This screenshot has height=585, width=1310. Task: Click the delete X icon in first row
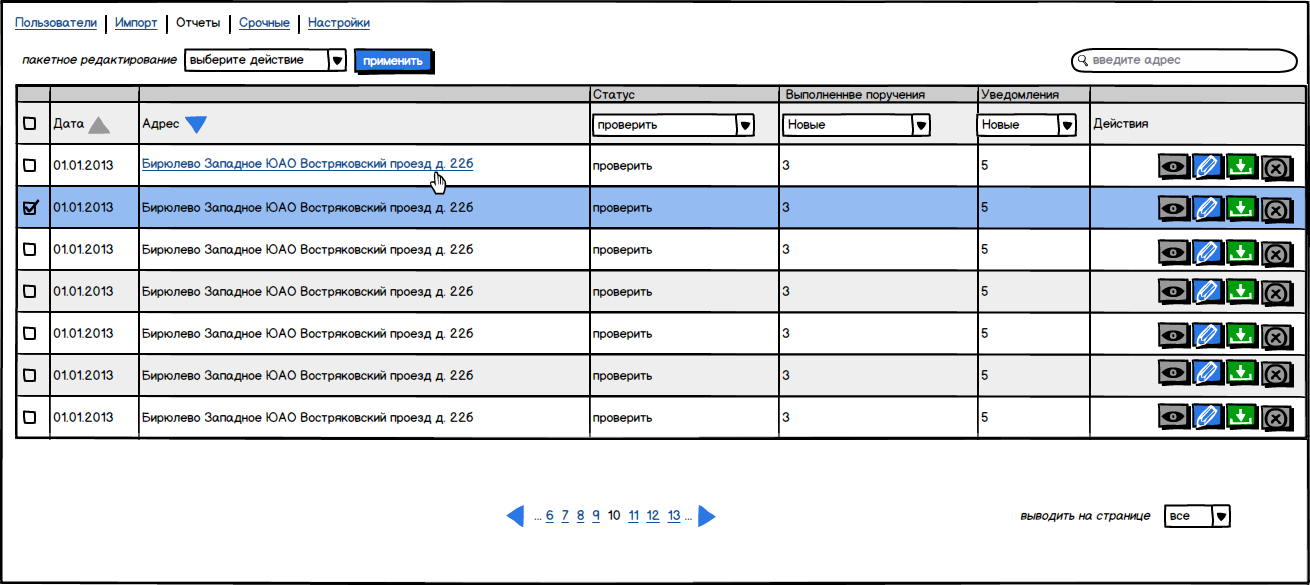point(1275,168)
